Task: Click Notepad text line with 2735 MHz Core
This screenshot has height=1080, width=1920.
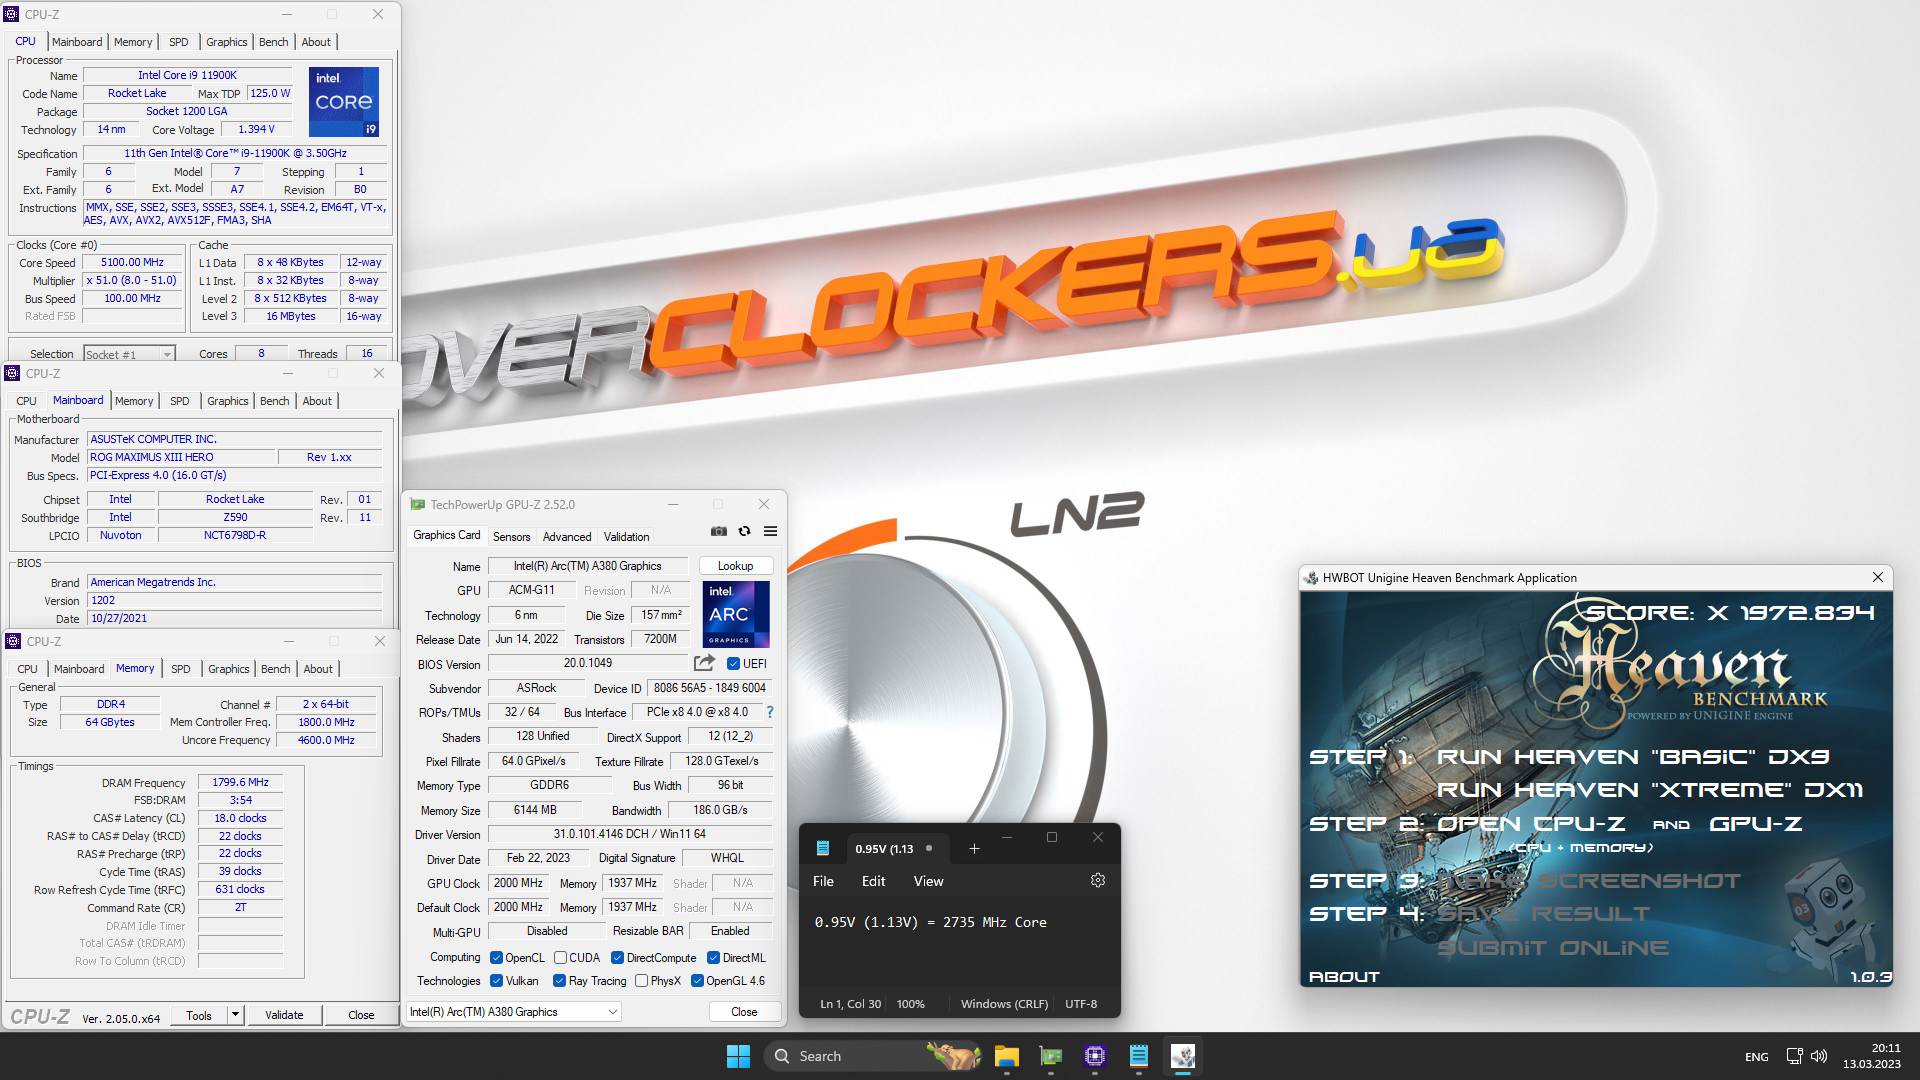Action: (x=930, y=922)
